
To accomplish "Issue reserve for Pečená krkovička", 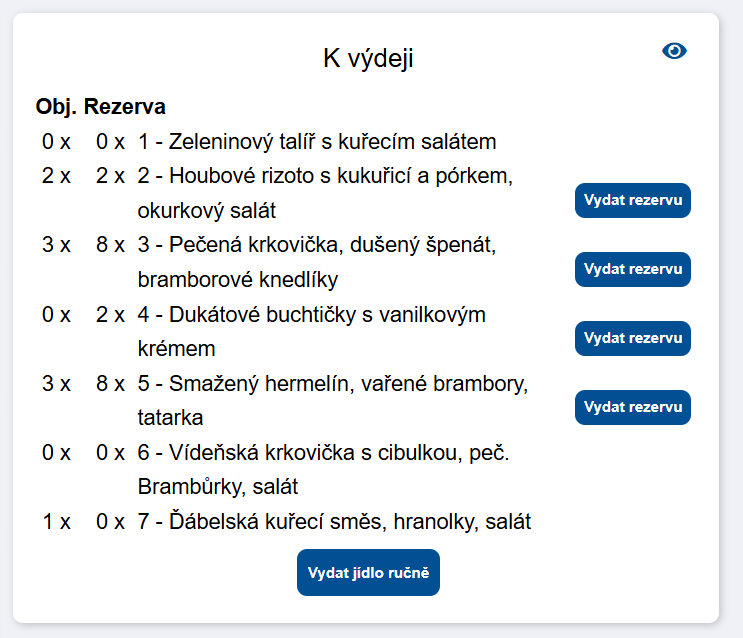I will click(x=632, y=270).
